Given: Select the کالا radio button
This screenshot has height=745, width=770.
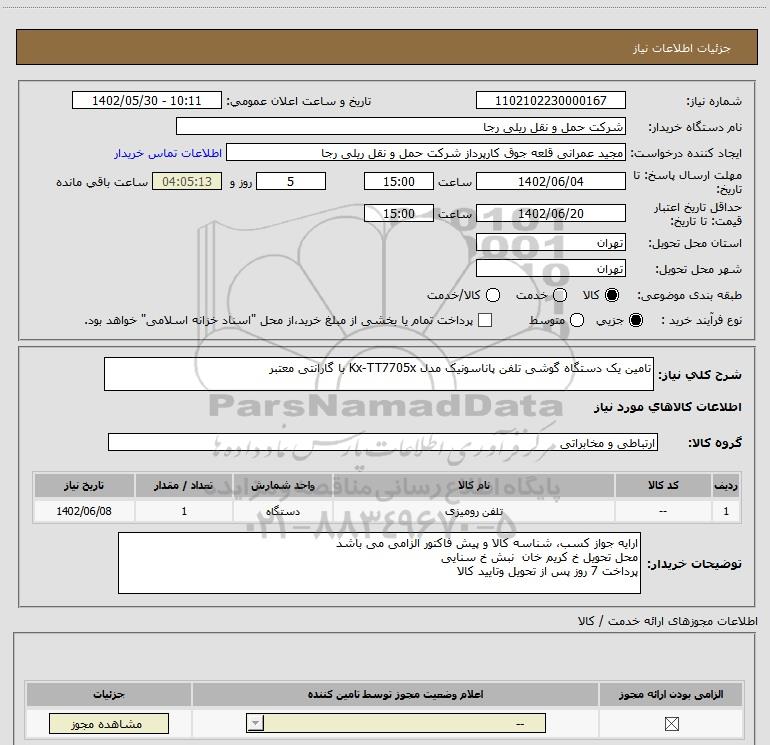Looking at the screenshot, I should coord(612,295).
